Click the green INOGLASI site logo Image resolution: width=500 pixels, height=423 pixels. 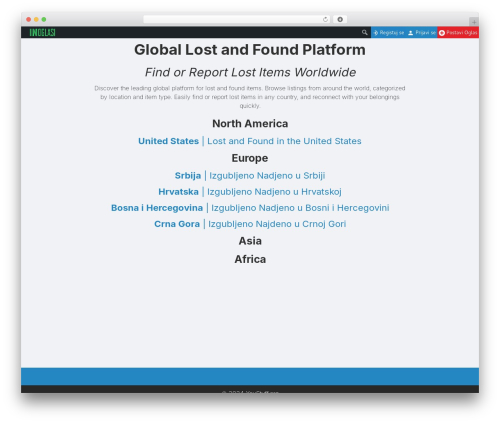(42, 32)
